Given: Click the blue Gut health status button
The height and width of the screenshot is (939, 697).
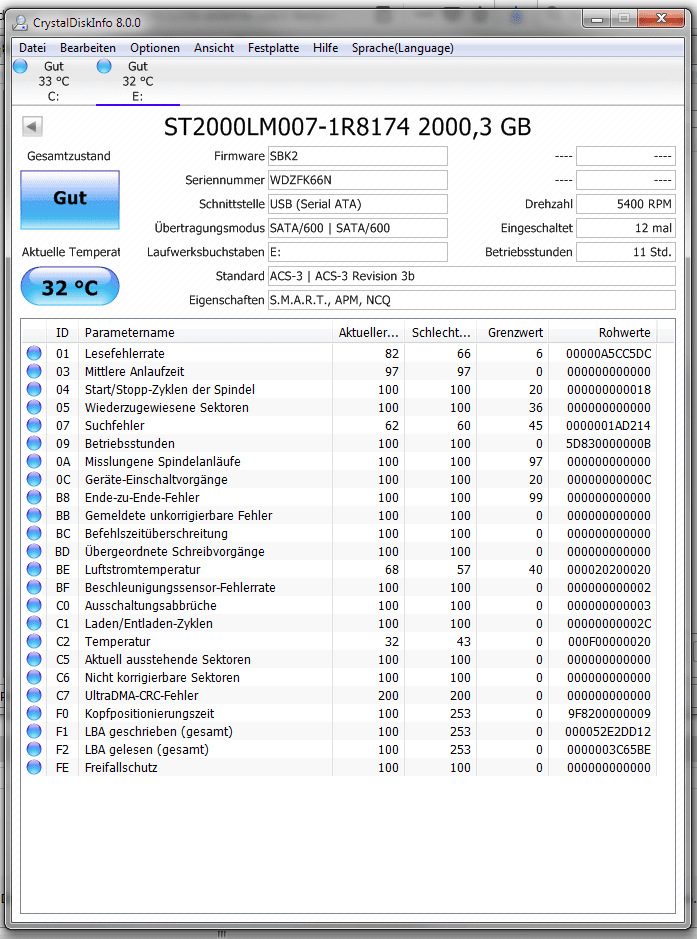Looking at the screenshot, I should pyautogui.click(x=70, y=199).
